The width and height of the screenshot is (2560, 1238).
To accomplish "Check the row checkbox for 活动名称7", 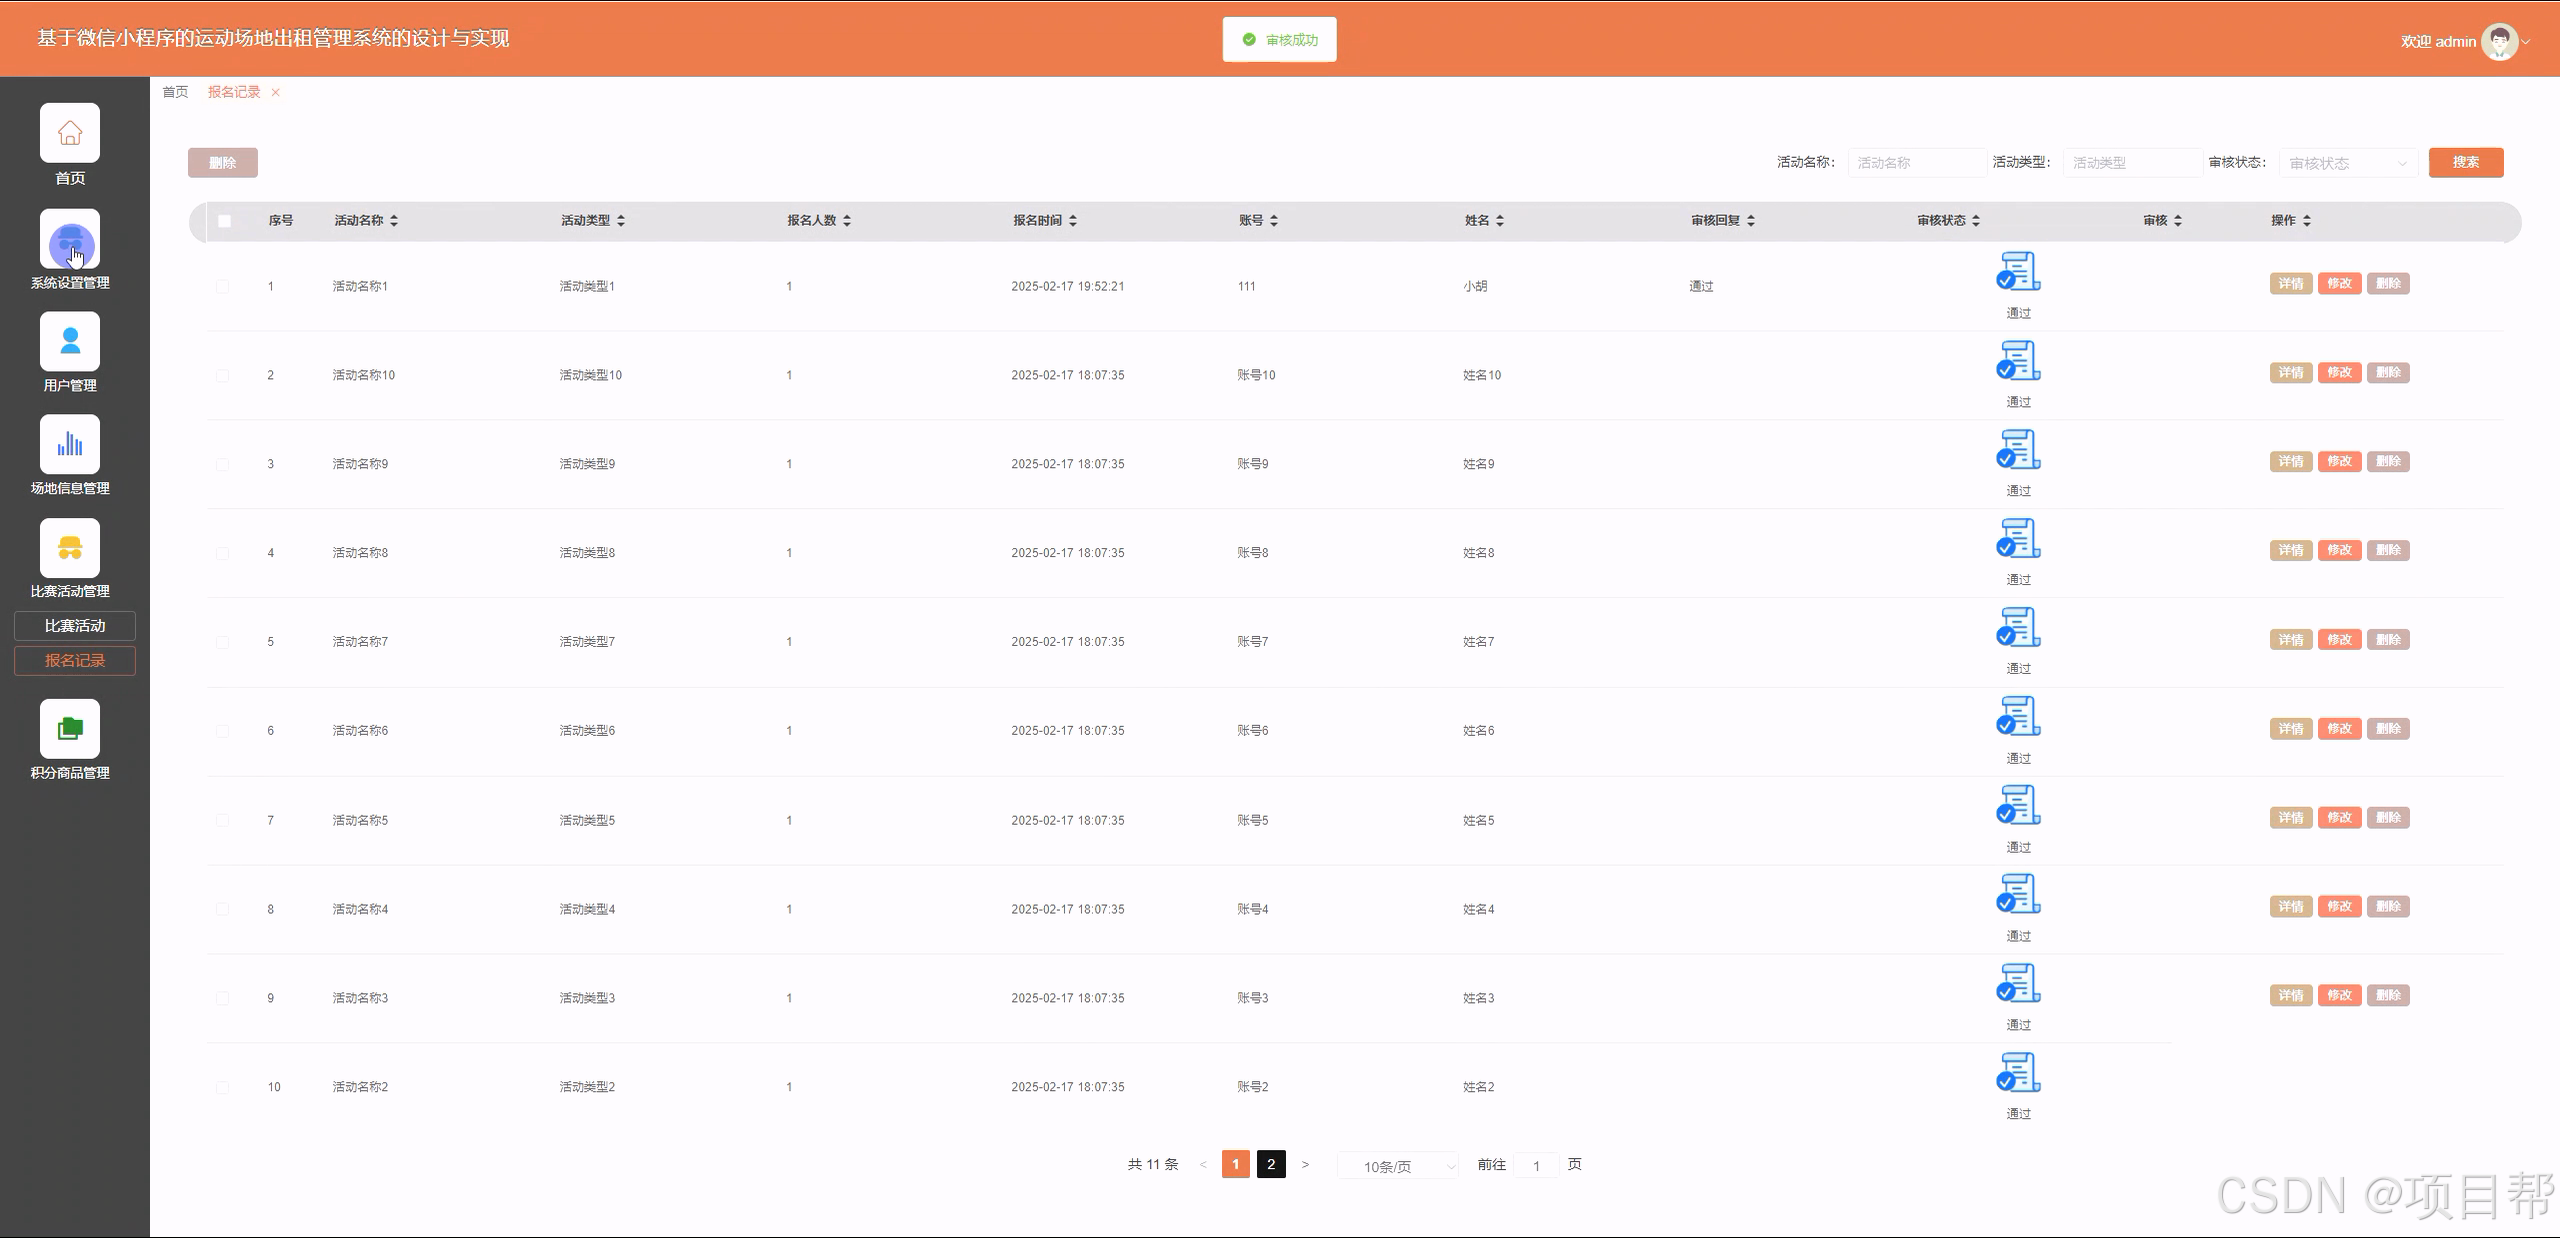I will [x=222, y=642].
